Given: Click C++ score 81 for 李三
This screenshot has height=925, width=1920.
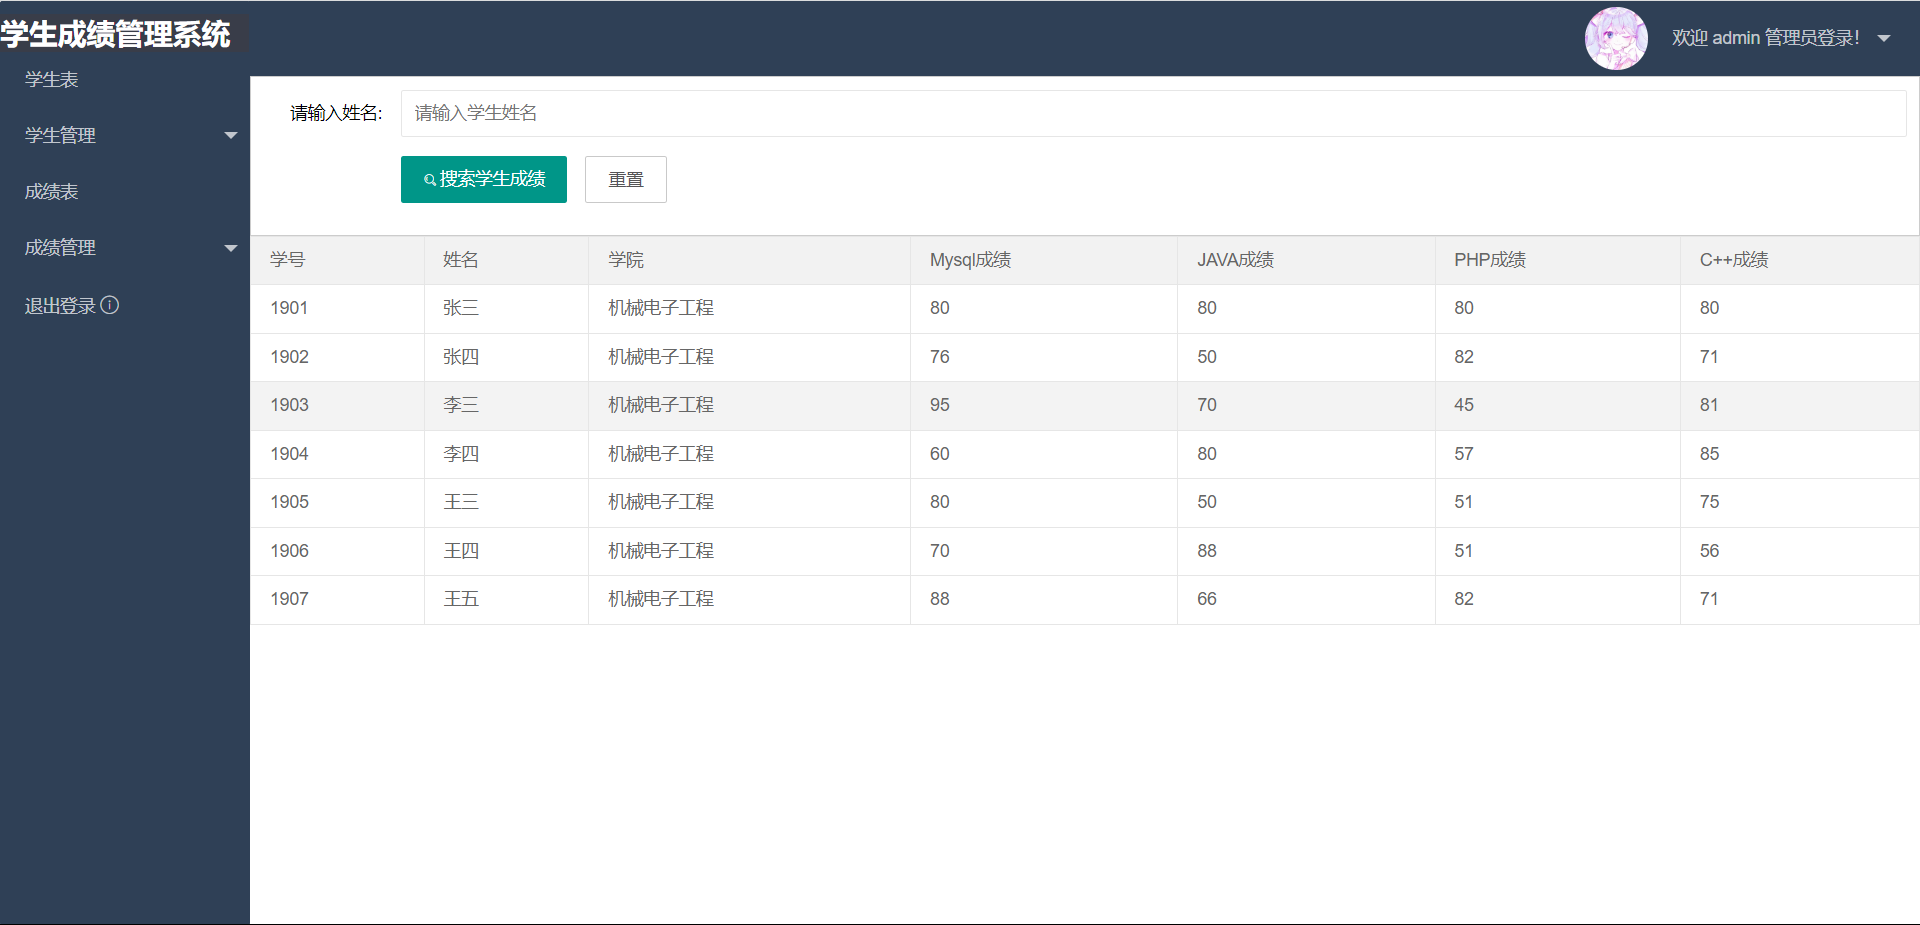Looking at the screenshot, I should click(1709, 405).
